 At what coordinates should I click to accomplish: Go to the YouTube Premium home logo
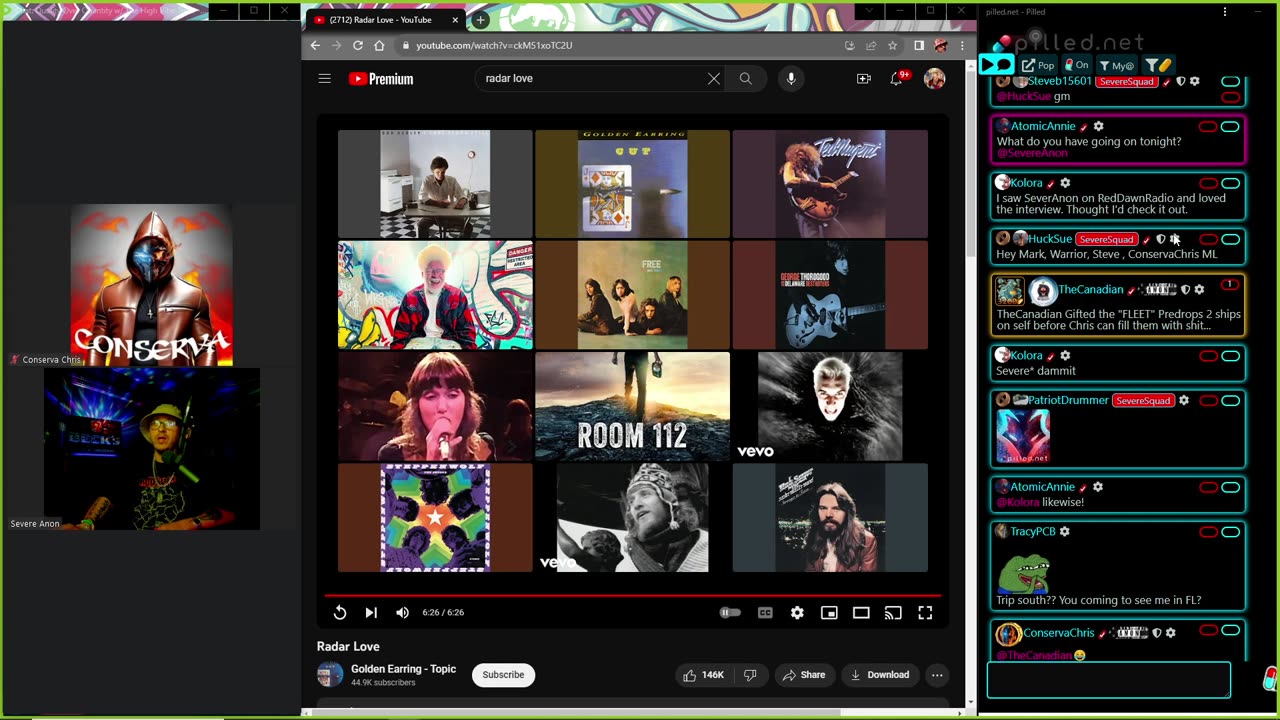(x=381, y=79)
